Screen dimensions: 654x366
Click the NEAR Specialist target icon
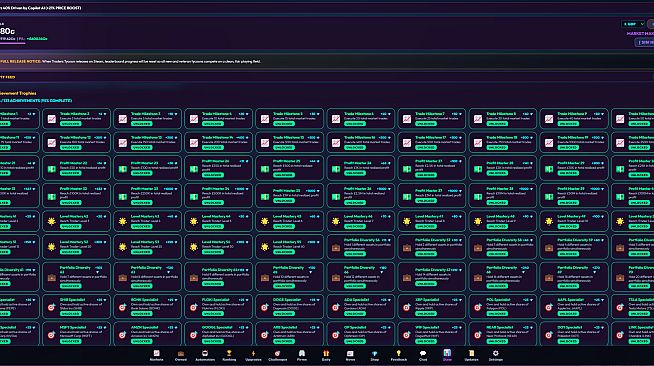(478, 335)
